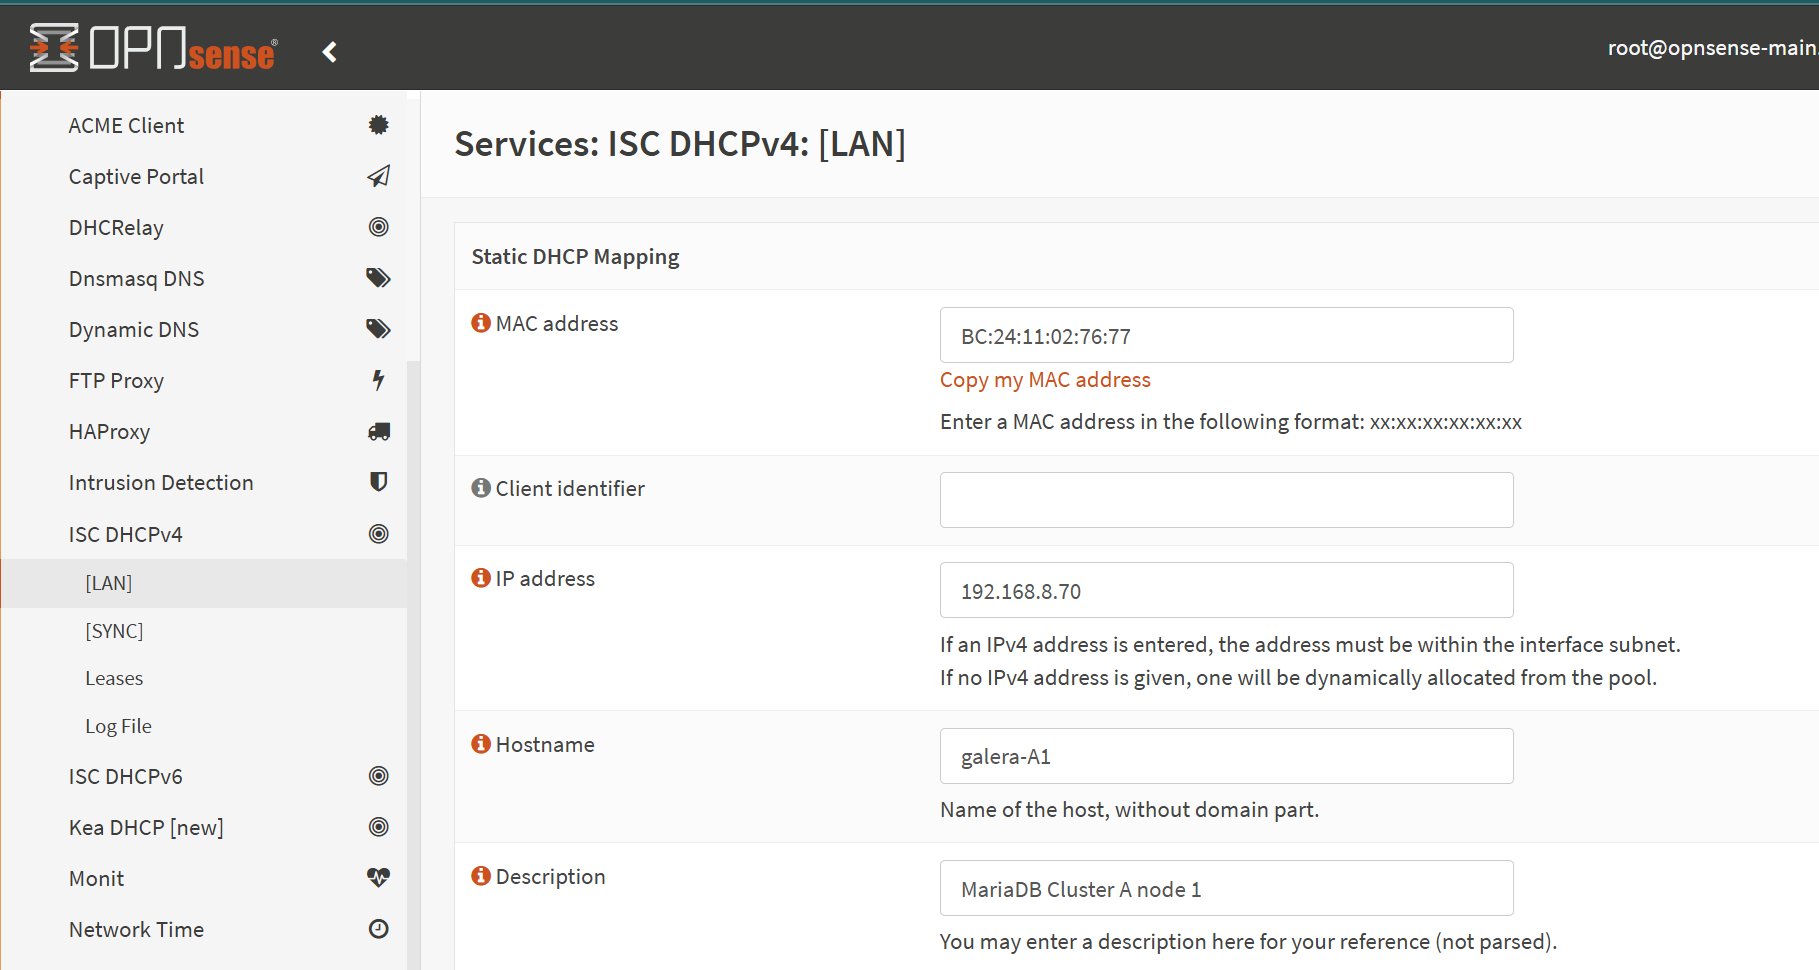
Task: Click the MAC address info icon
Action: coord(481,323)
